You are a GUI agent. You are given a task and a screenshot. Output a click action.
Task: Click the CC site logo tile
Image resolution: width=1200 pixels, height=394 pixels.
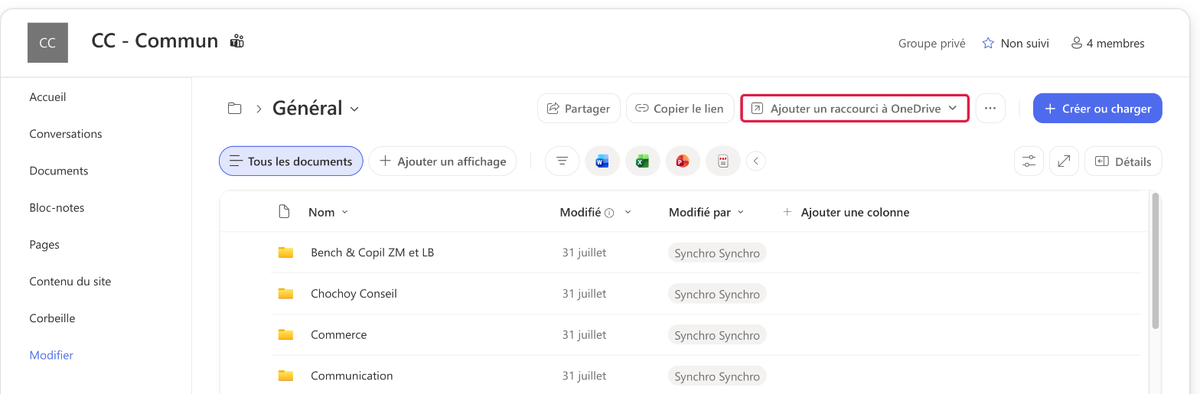[47, 42]
